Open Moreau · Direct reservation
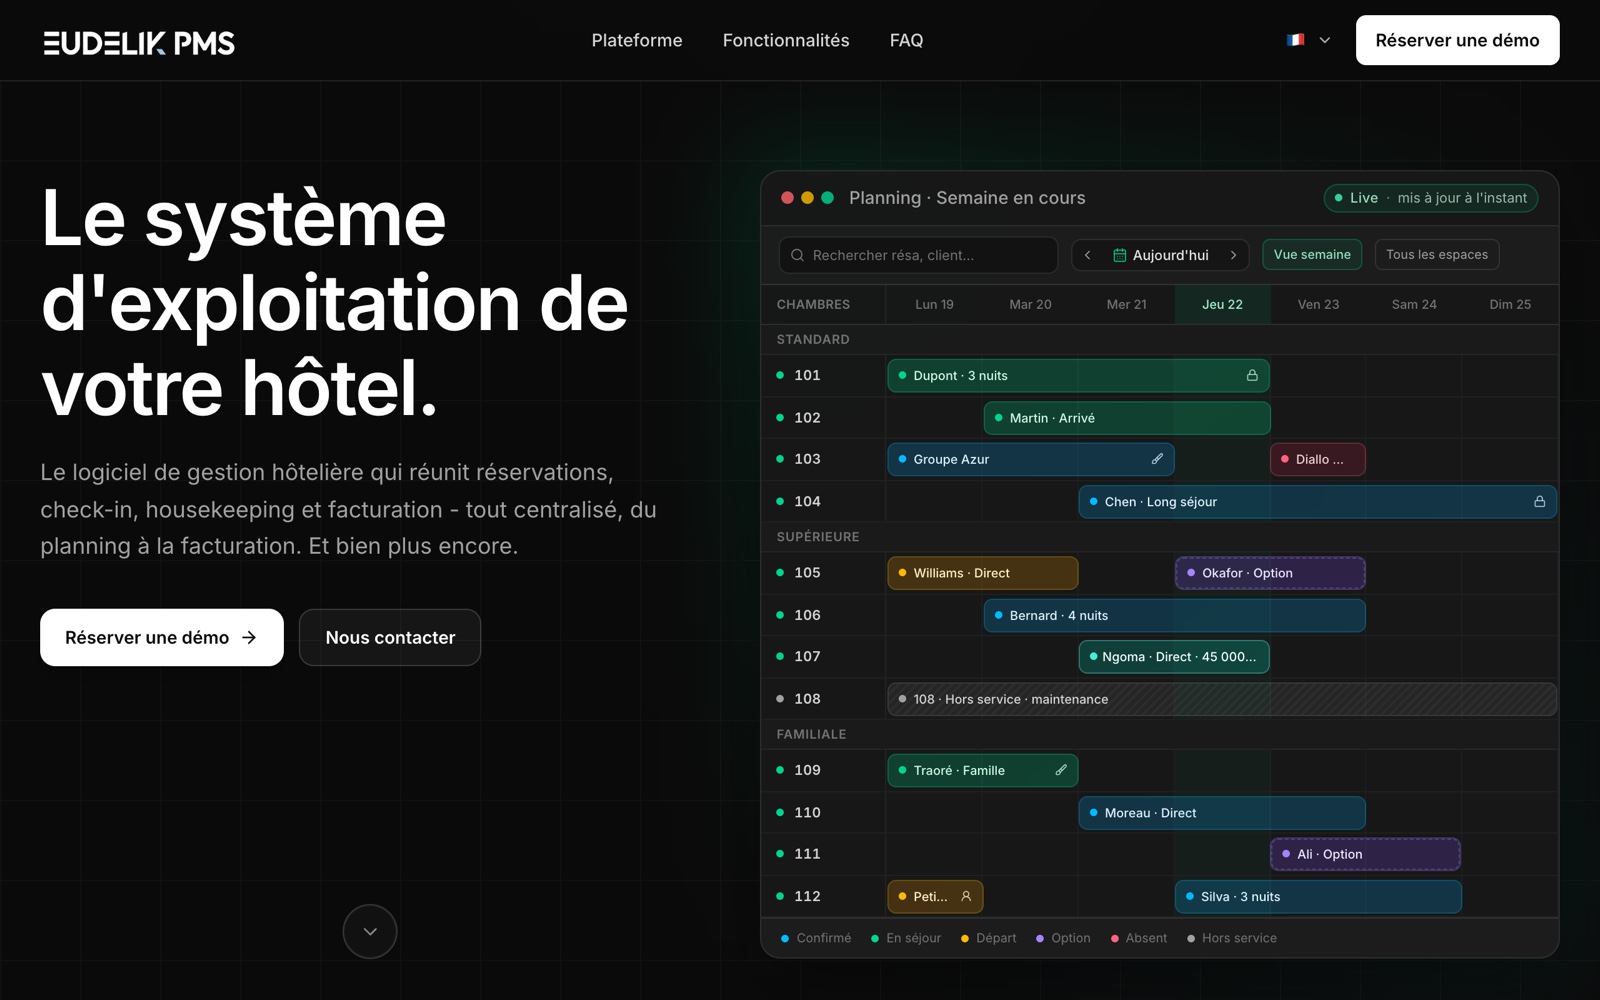The image size is (1600, 1000). click(x=1222, y=813)
